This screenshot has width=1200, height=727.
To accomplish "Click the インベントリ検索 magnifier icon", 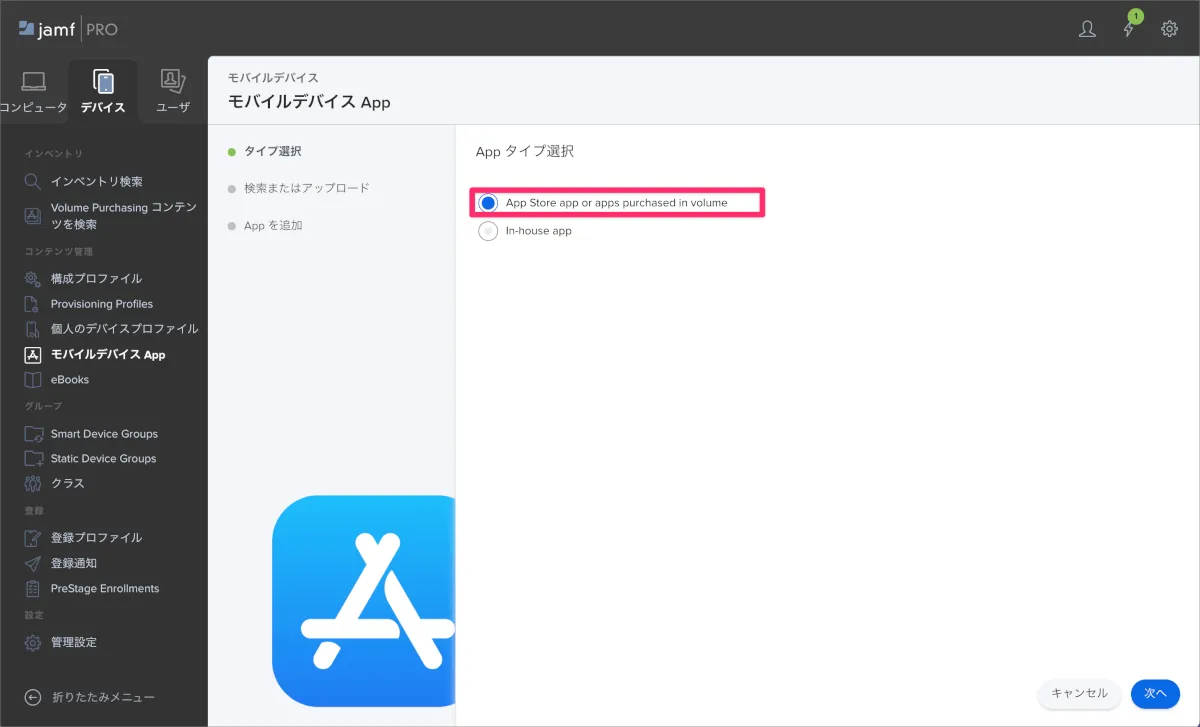I will (33, 181).
